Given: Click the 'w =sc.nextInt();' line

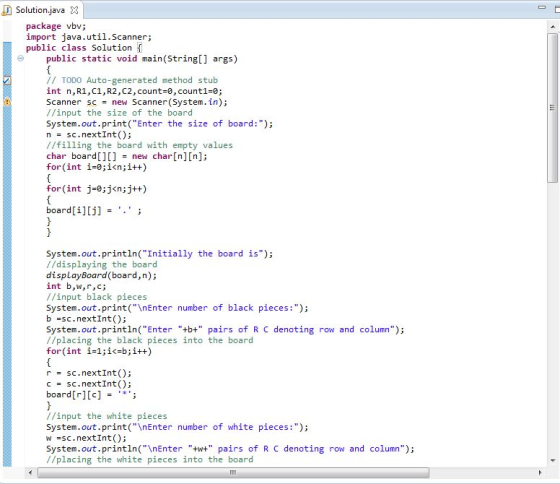Looking at the screenshot, I should [86, 438].
